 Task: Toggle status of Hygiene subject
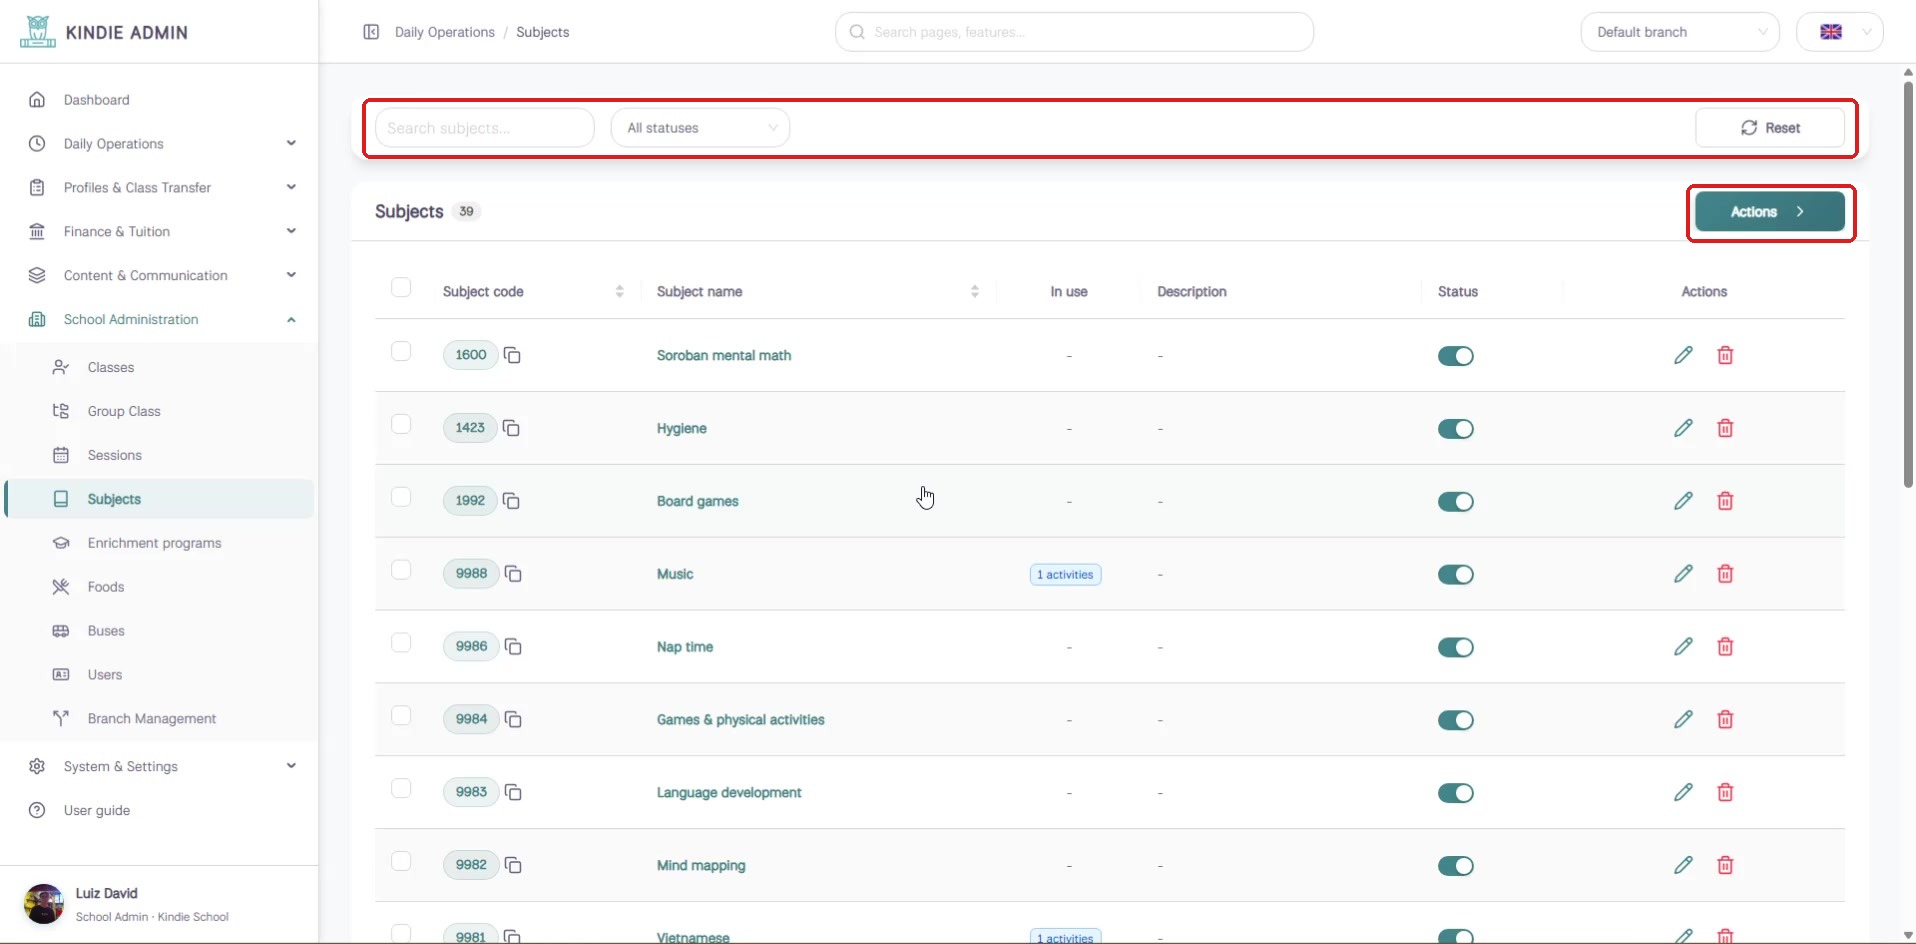click(x=1456, y=429)
